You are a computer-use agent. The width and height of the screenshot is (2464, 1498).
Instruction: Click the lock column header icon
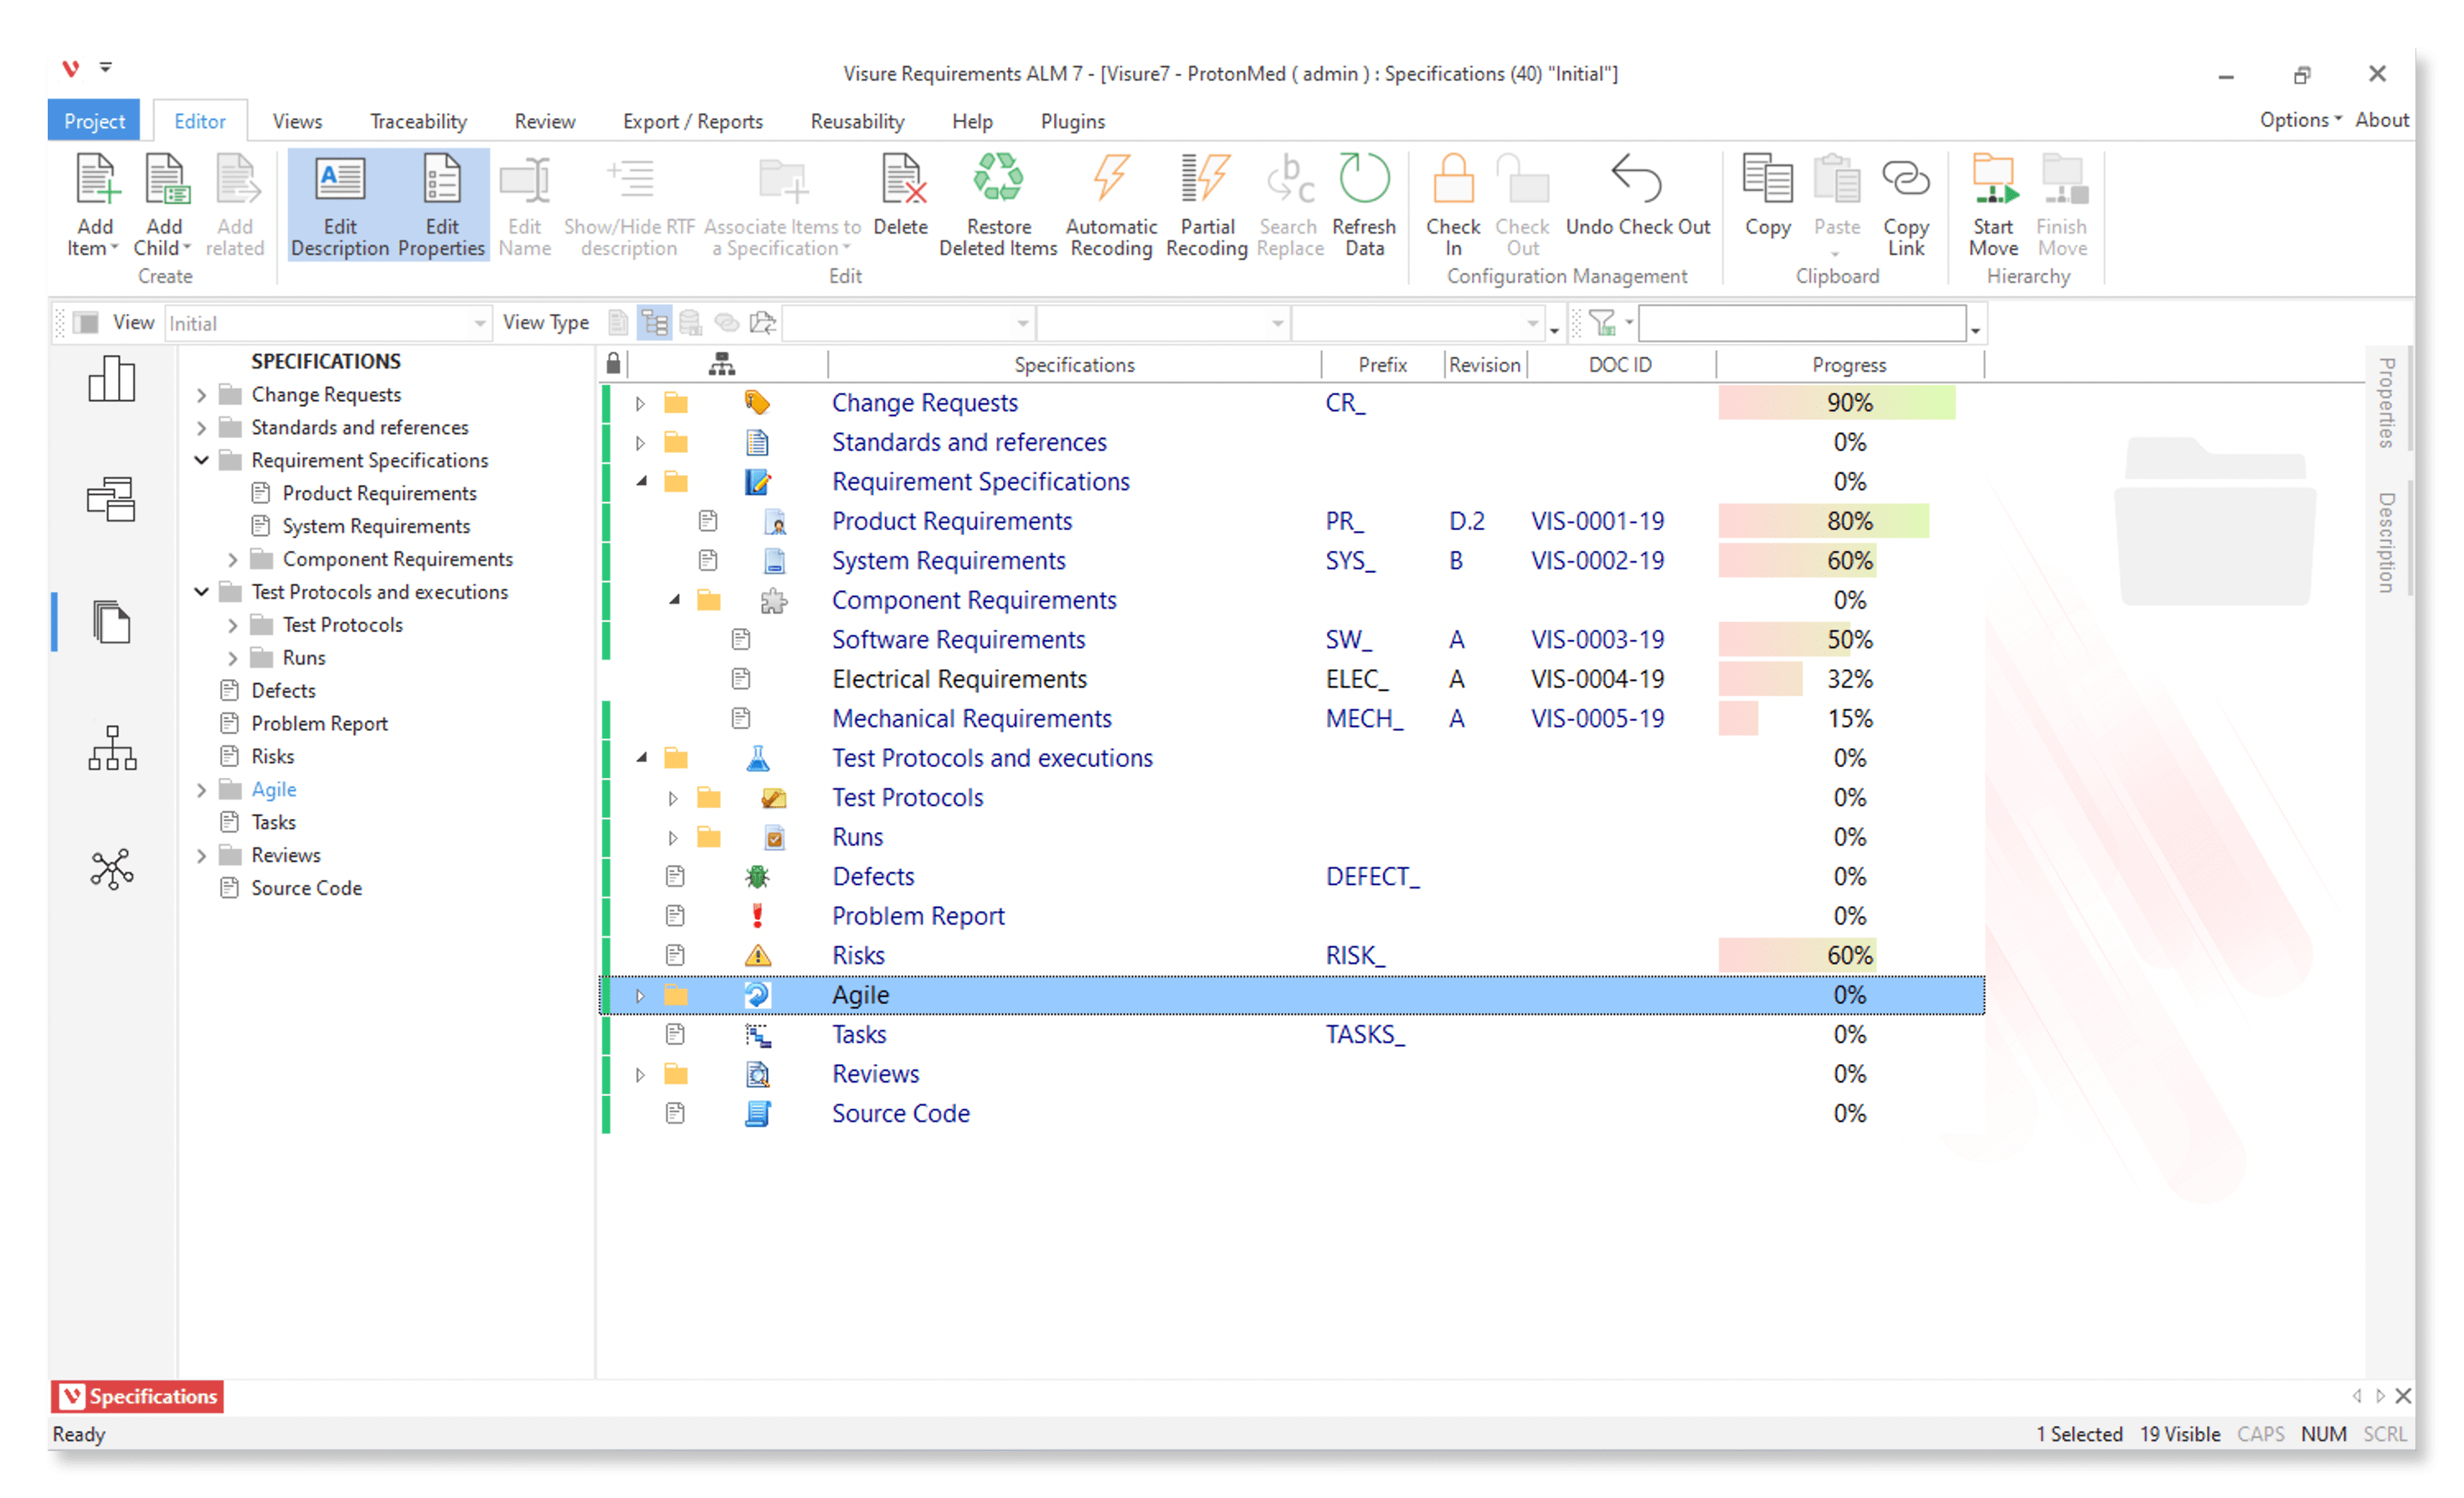(614, 364)
